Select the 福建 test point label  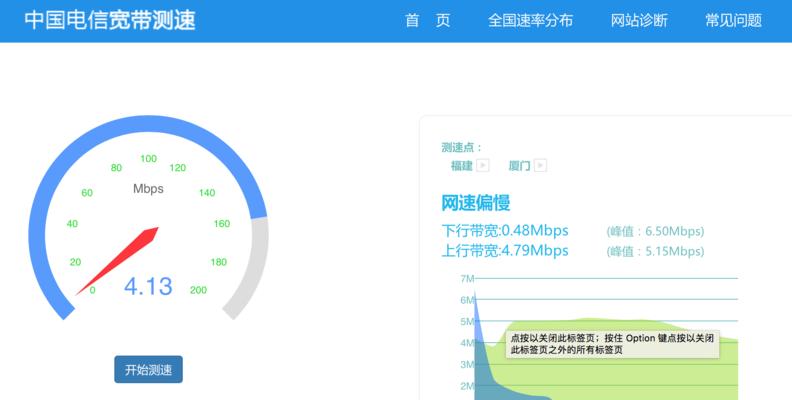point(462,166)
